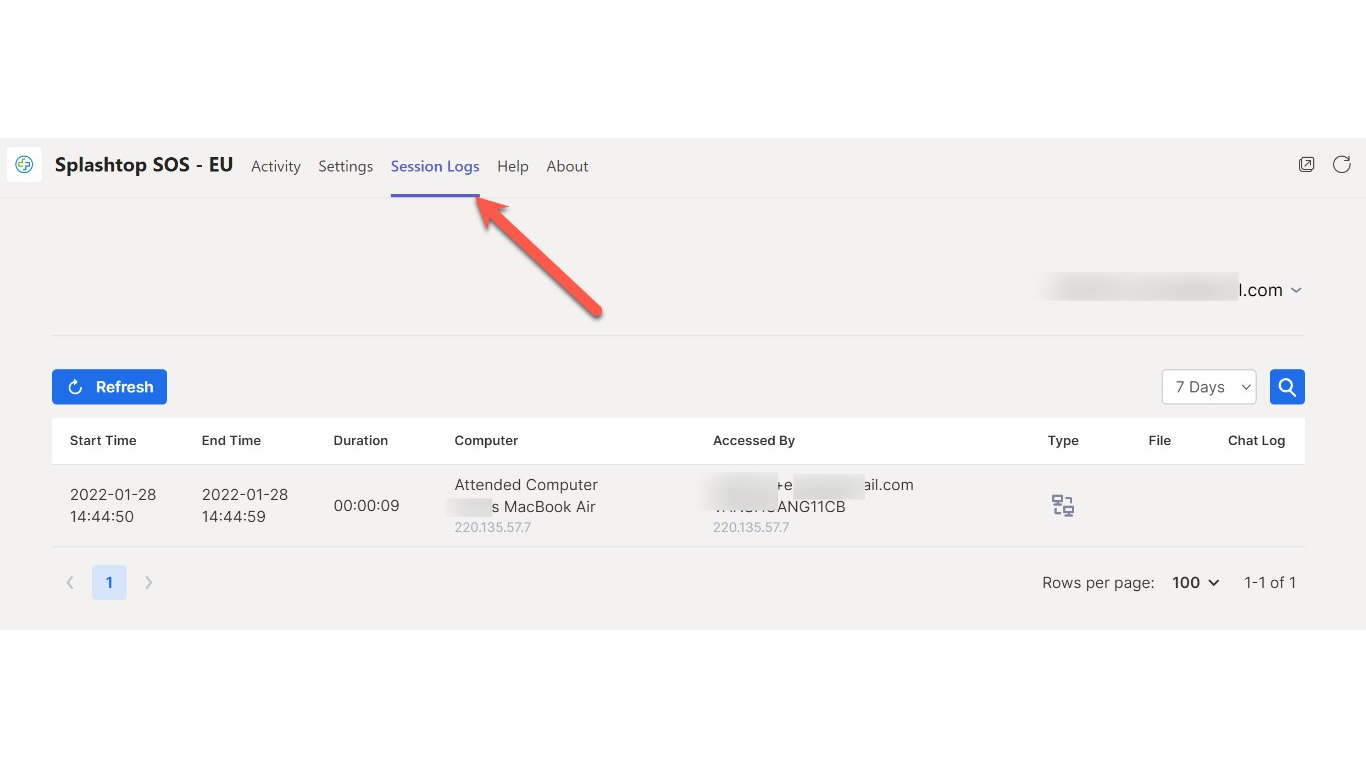Click the Attended Computer text
The width and height of the screenshot is (1366, 768).
point(526,485)
